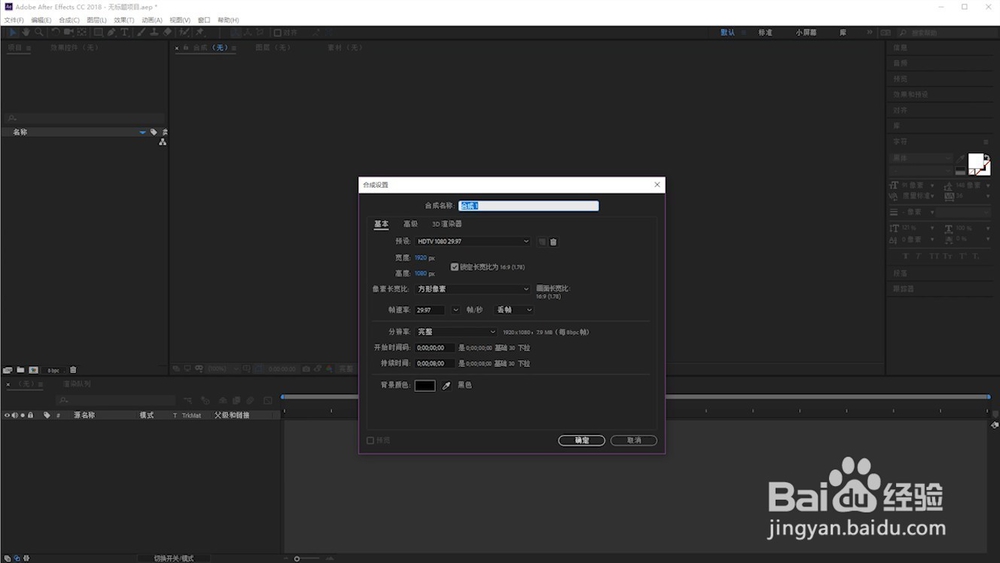This screenshot has width=1000, height=563.
Task: Click the timeline lock column icon
Action: 30,415
